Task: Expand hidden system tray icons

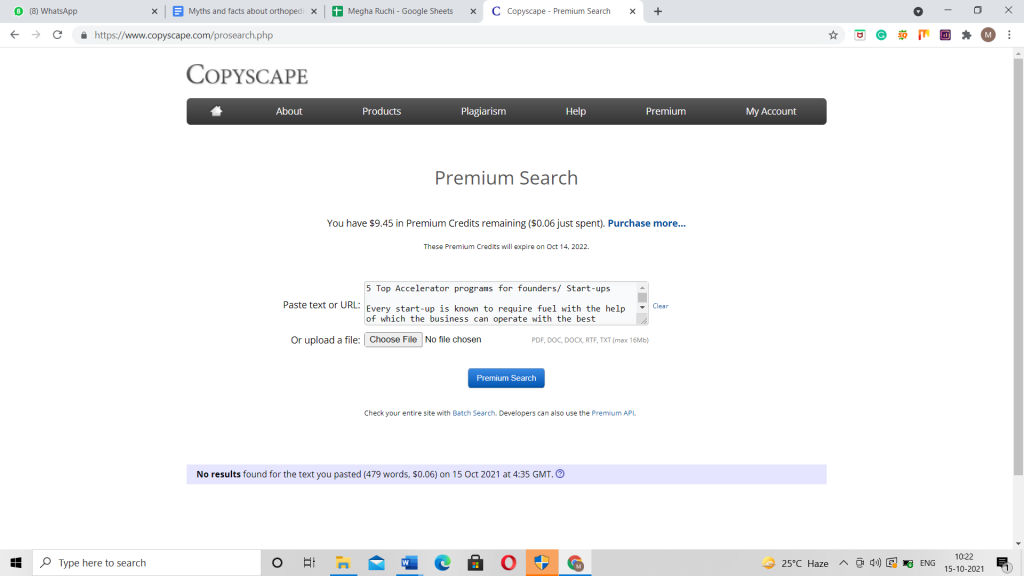Action: (843, 563)
